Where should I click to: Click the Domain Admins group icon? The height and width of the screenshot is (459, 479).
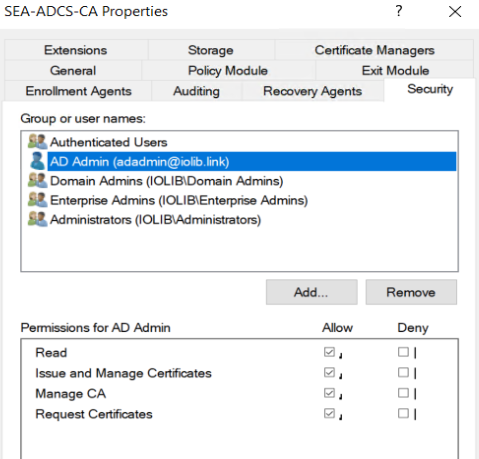pyautogui.click(x=37, y=181)
